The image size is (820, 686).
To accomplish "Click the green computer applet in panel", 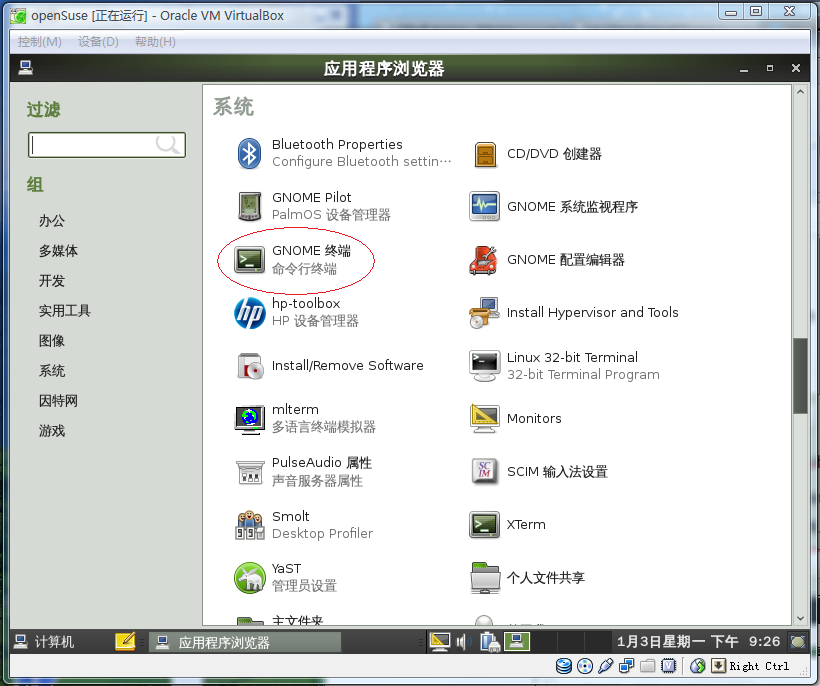I will pyautogui.click(x=517, y=642).
